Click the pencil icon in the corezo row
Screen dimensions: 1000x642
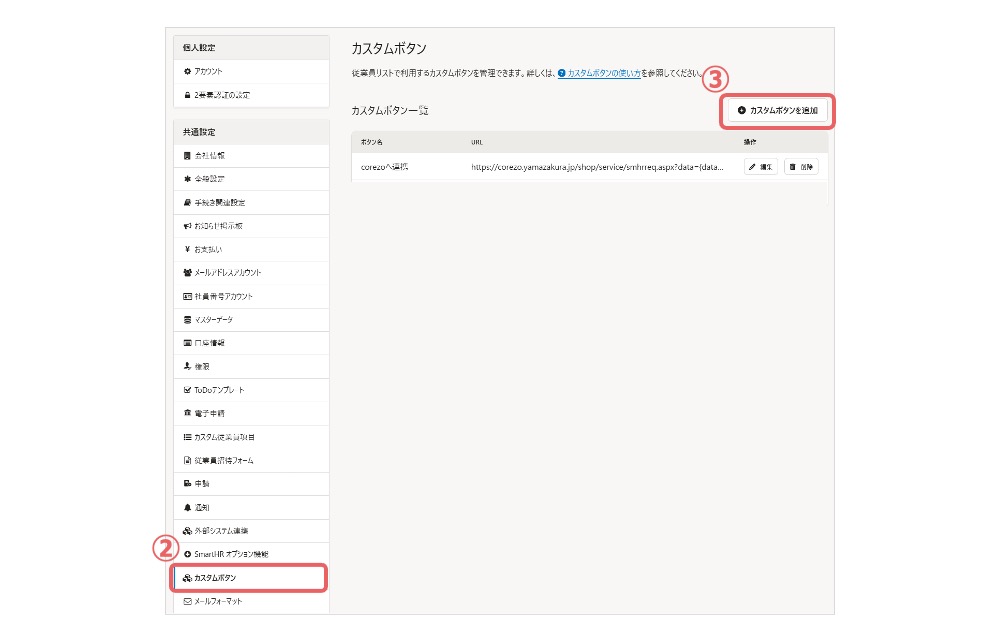pyautogui.click(x=752, y=167)
